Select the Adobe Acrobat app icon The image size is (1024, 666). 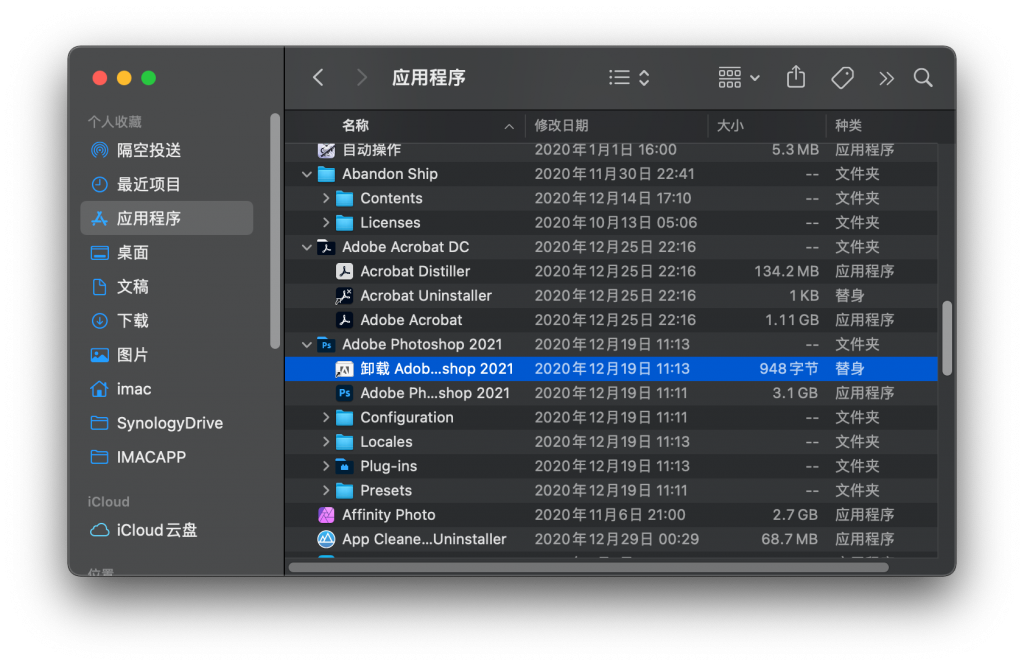[x=344, y=320]
